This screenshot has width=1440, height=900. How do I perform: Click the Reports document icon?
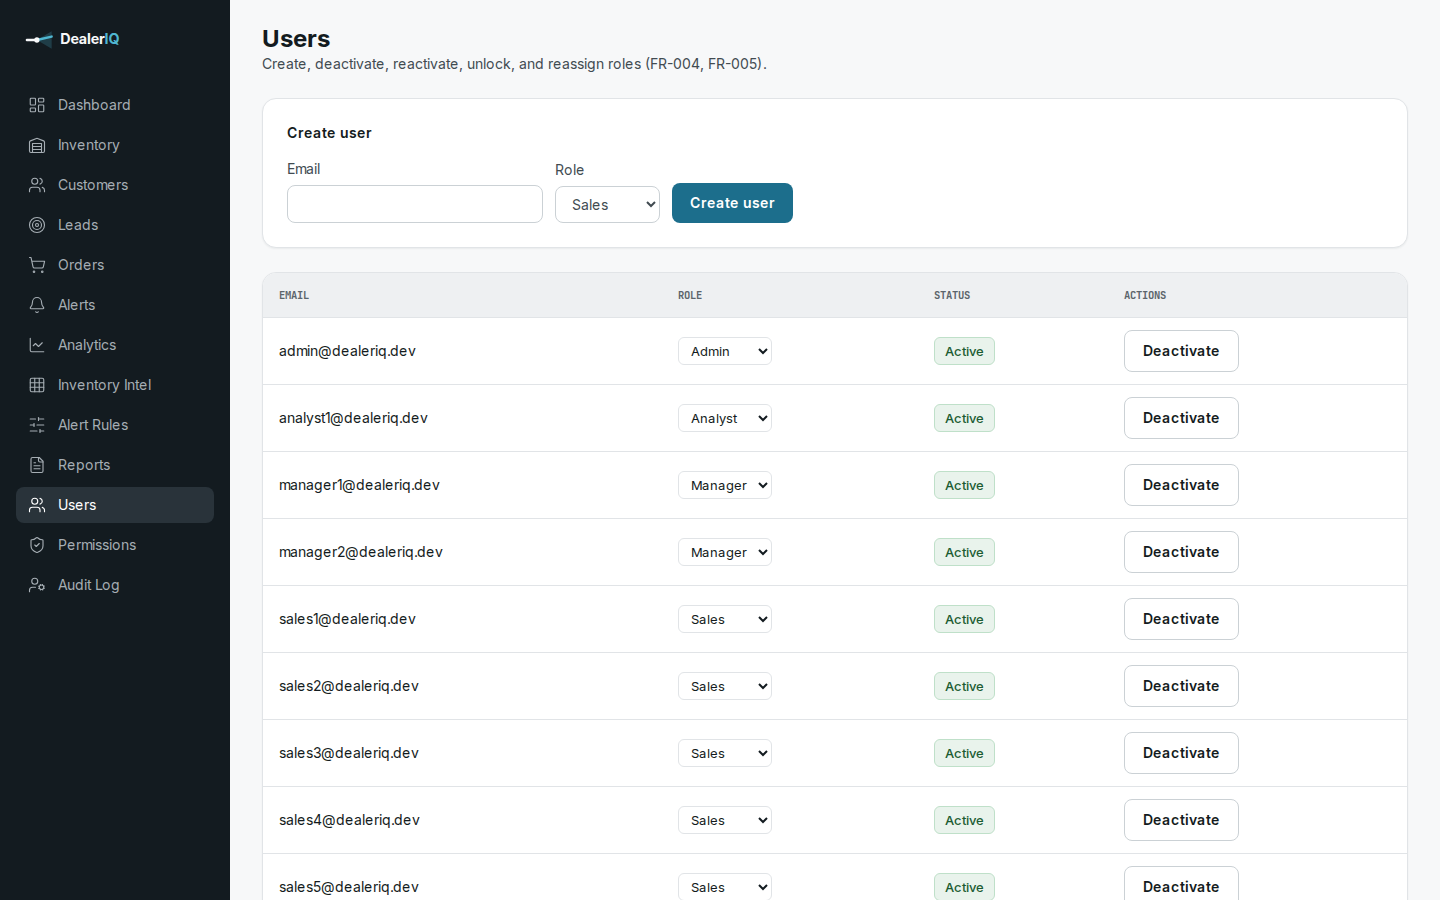click(x=37, y=465)
